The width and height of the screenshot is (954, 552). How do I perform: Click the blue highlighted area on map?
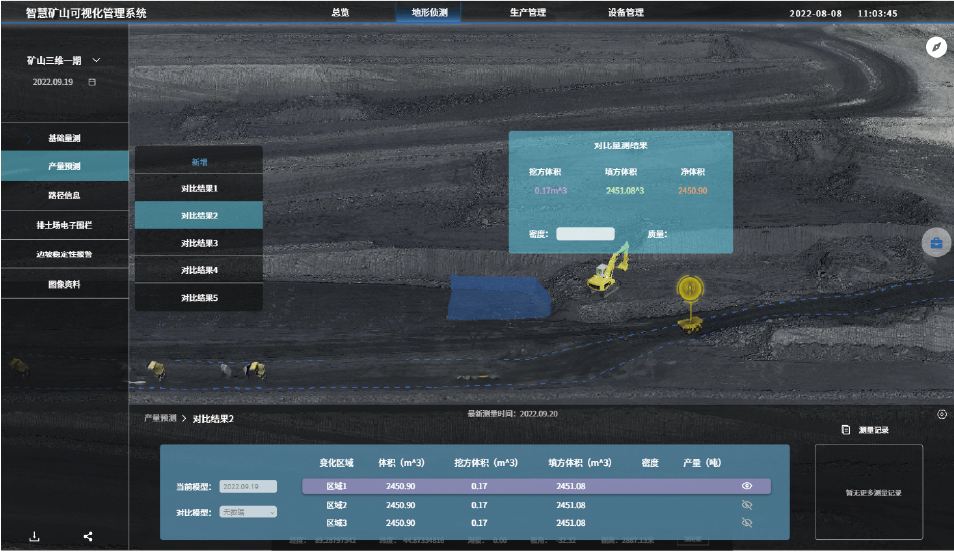[499, 297]
